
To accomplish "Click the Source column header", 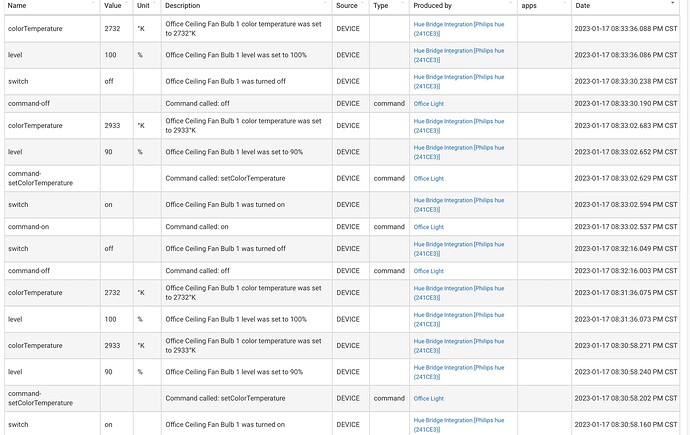I will 347,5.
